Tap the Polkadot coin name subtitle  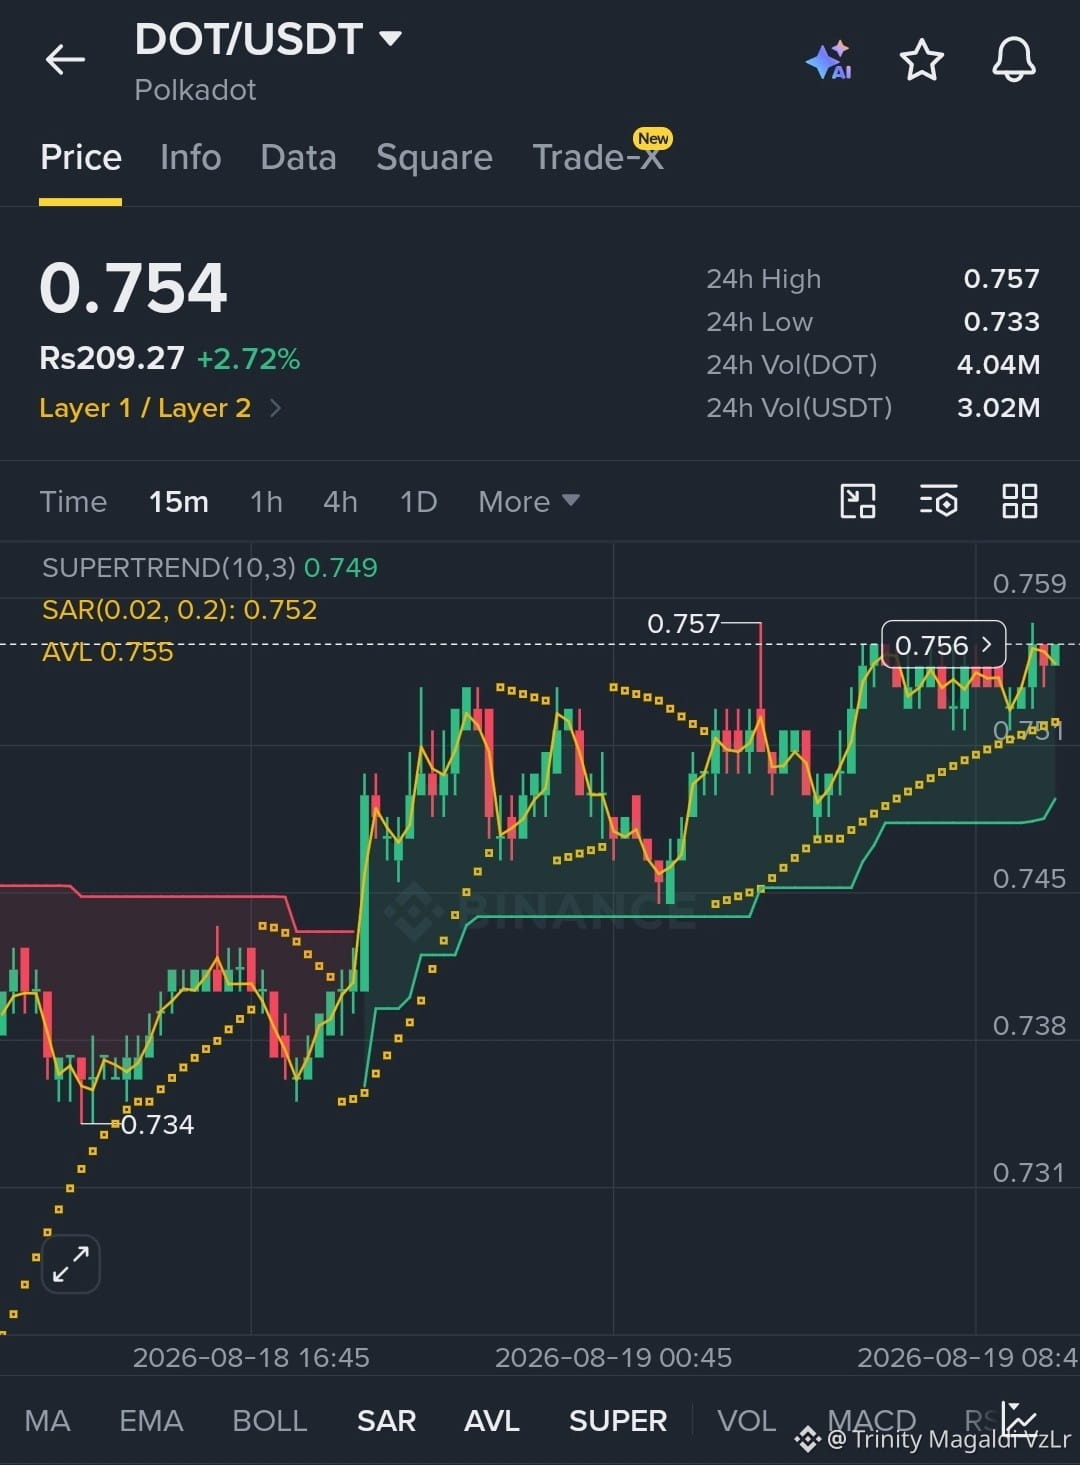tap(195, 90)
